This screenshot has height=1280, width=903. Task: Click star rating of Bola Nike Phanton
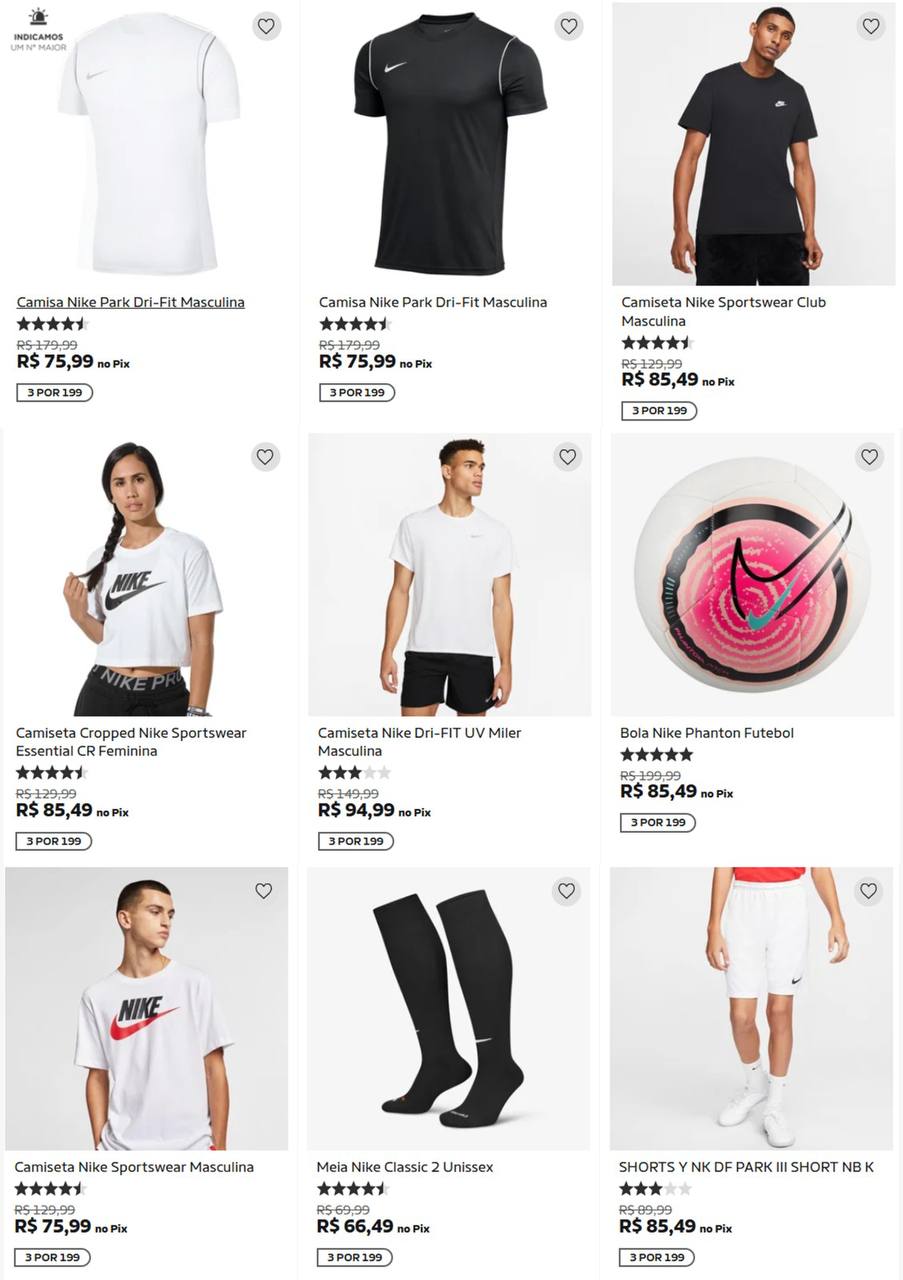(x=657, y=755)
